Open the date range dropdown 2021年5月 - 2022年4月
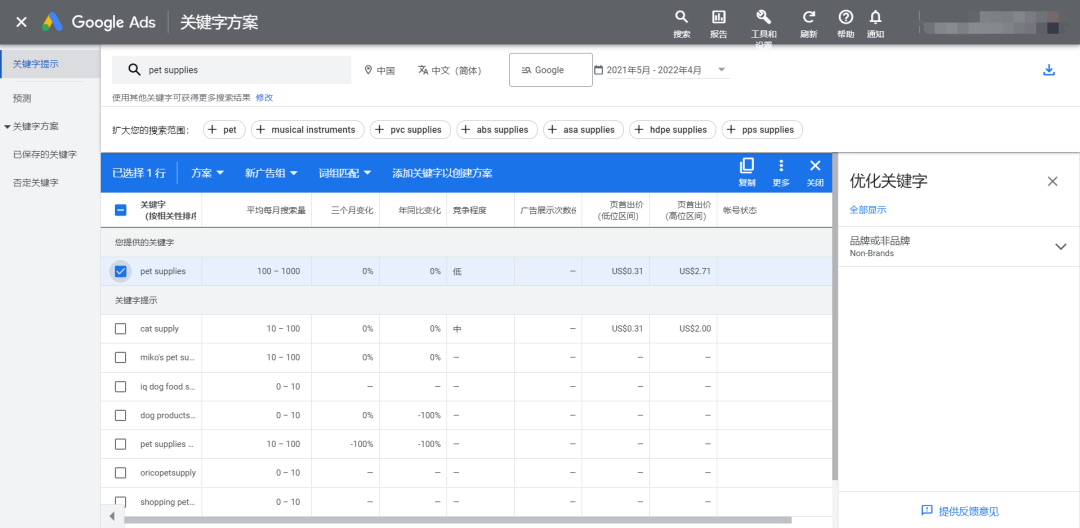1080x528 pixels. point(666,70)
